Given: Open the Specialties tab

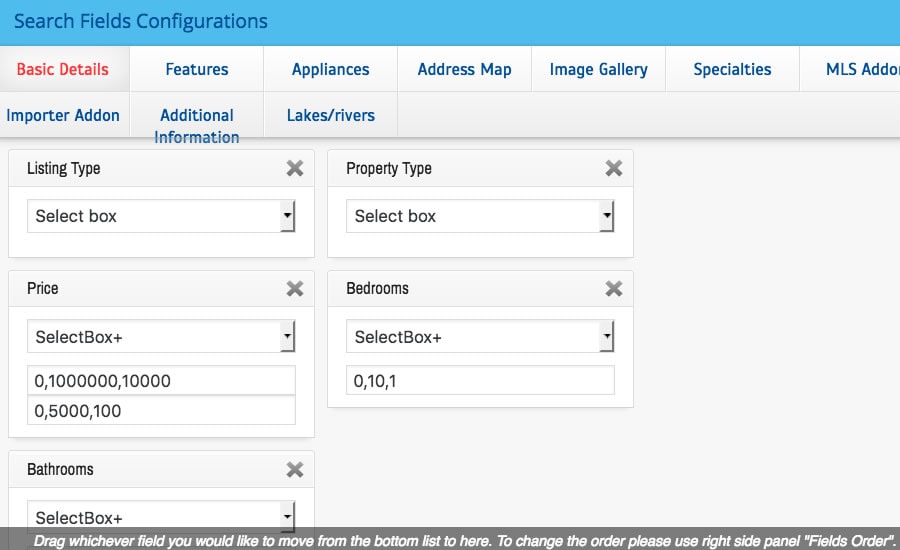Looking at the screenshot, I should pos(732,69).
